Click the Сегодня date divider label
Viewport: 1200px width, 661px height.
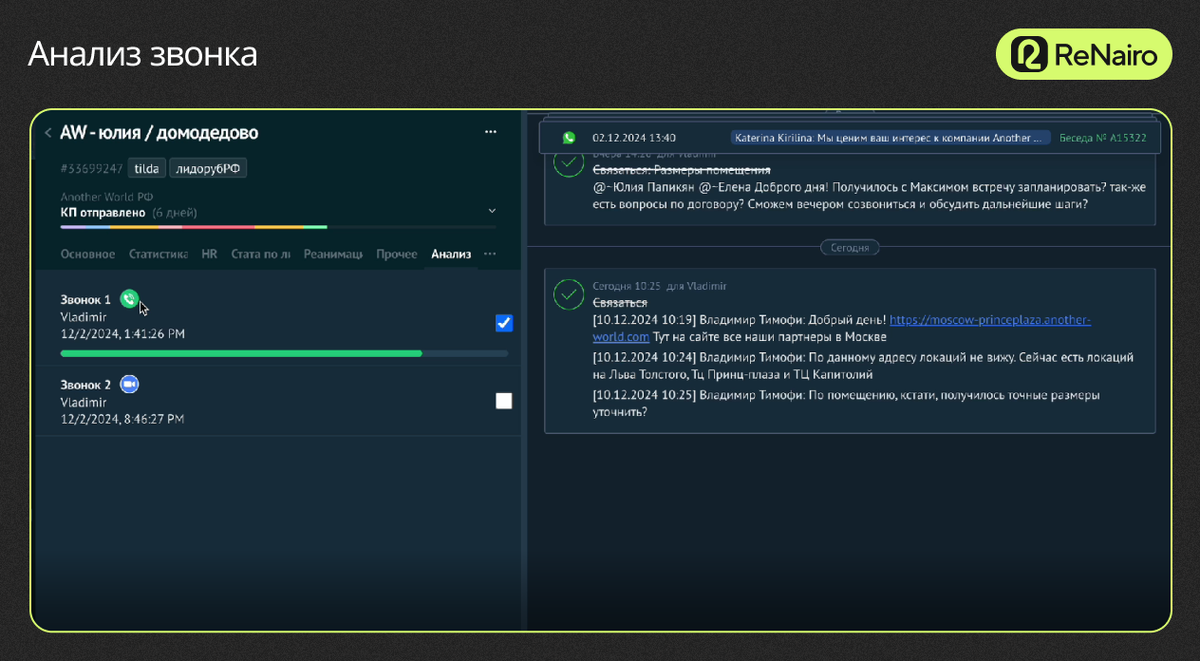(850, 246)
